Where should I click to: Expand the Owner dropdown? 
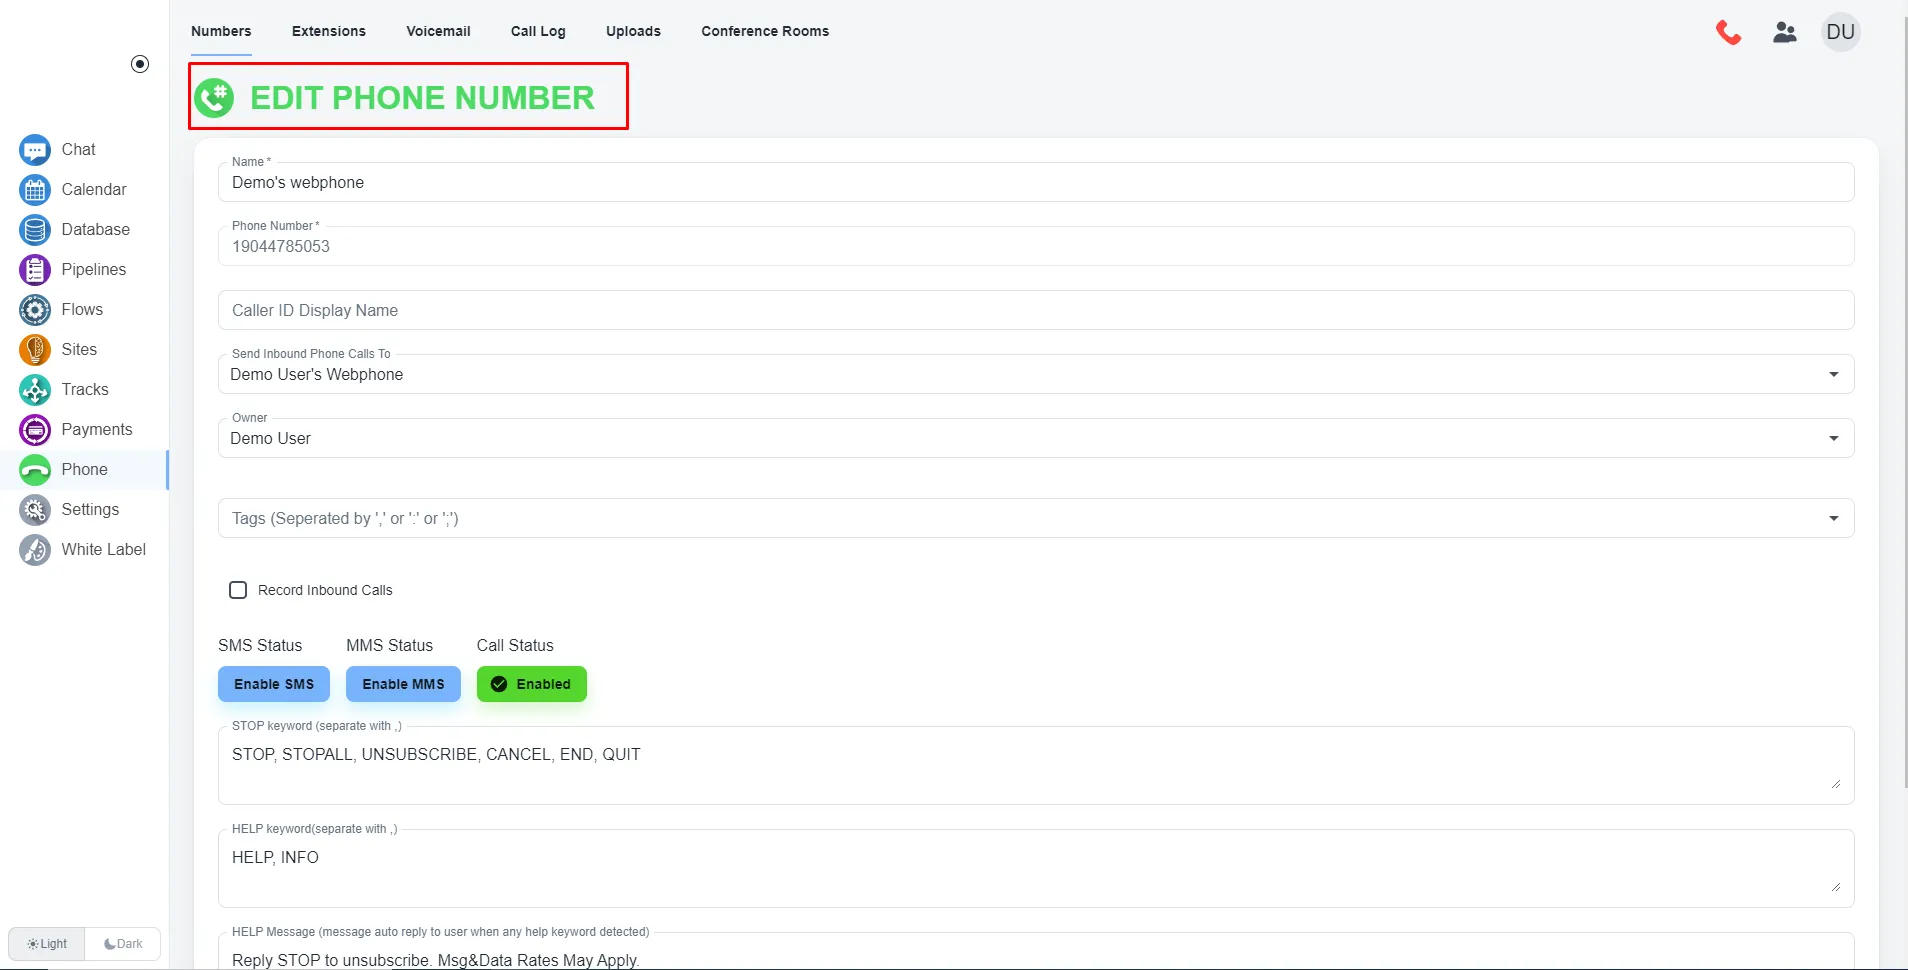coord(1834,438)
